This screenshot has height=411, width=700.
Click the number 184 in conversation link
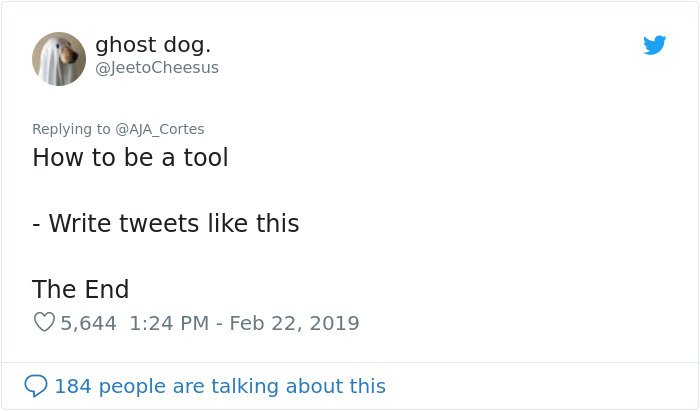coord(73,386)
